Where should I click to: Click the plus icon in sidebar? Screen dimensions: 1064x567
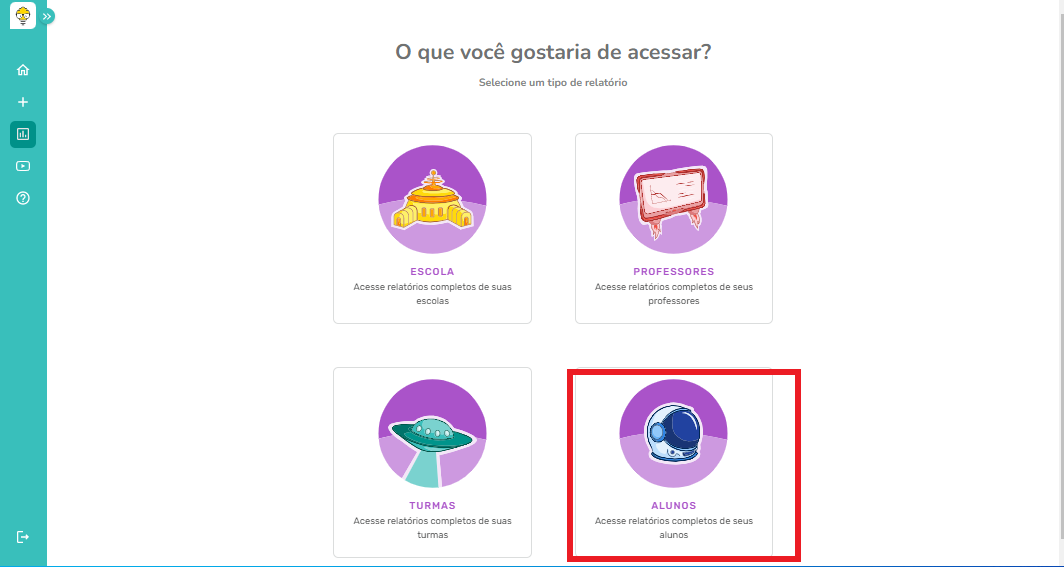(x=23, y=102)
